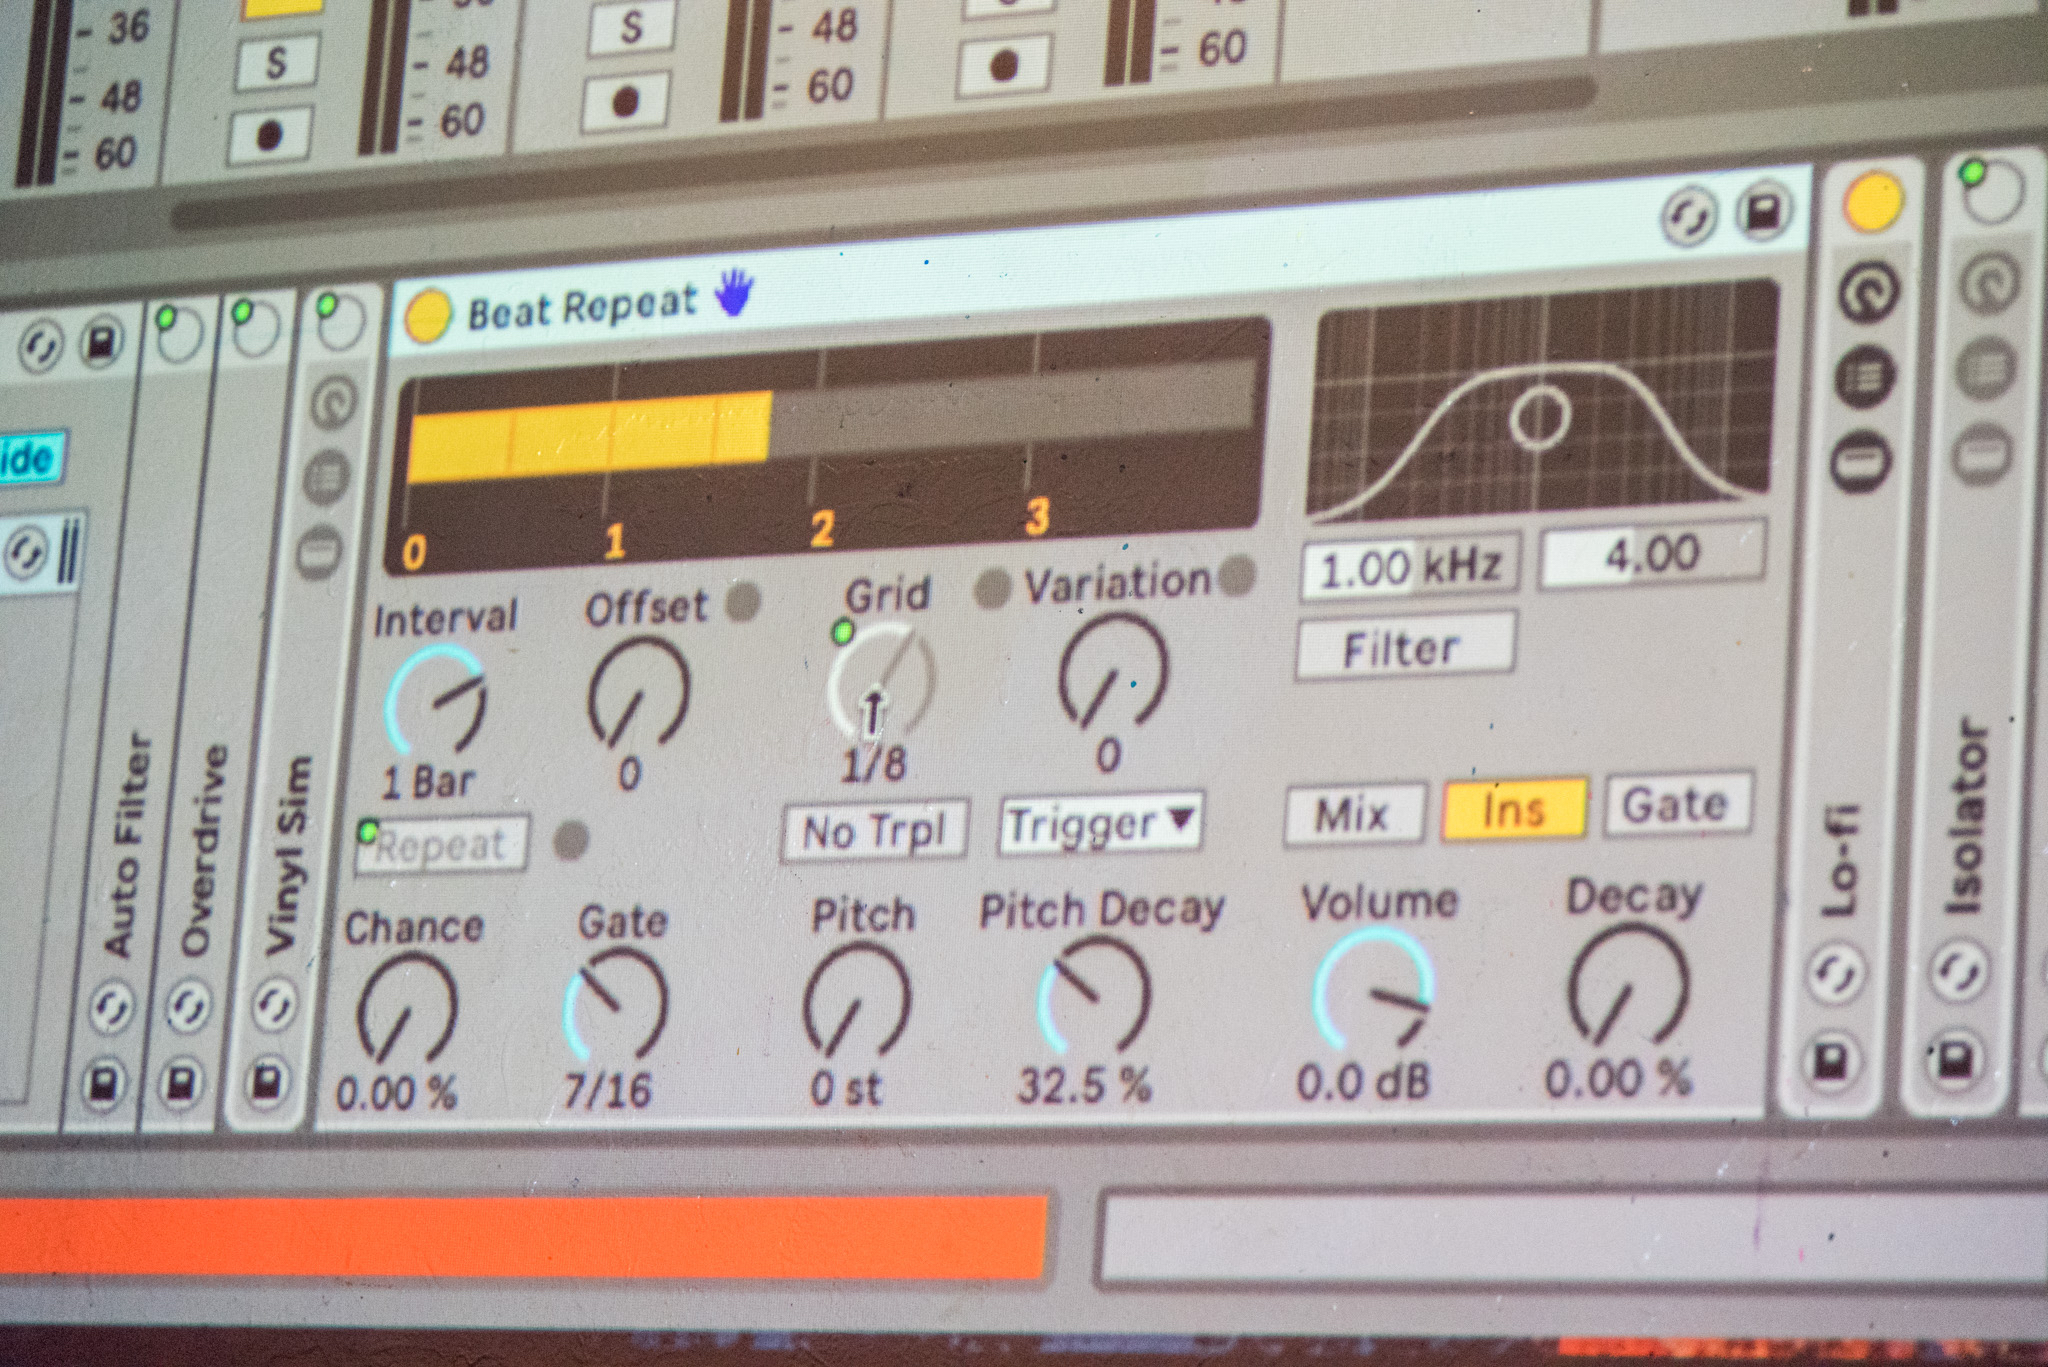The width and height of the screenshot is (2048, 1367).
Task: Click the Offset knob
Action: 639,691
